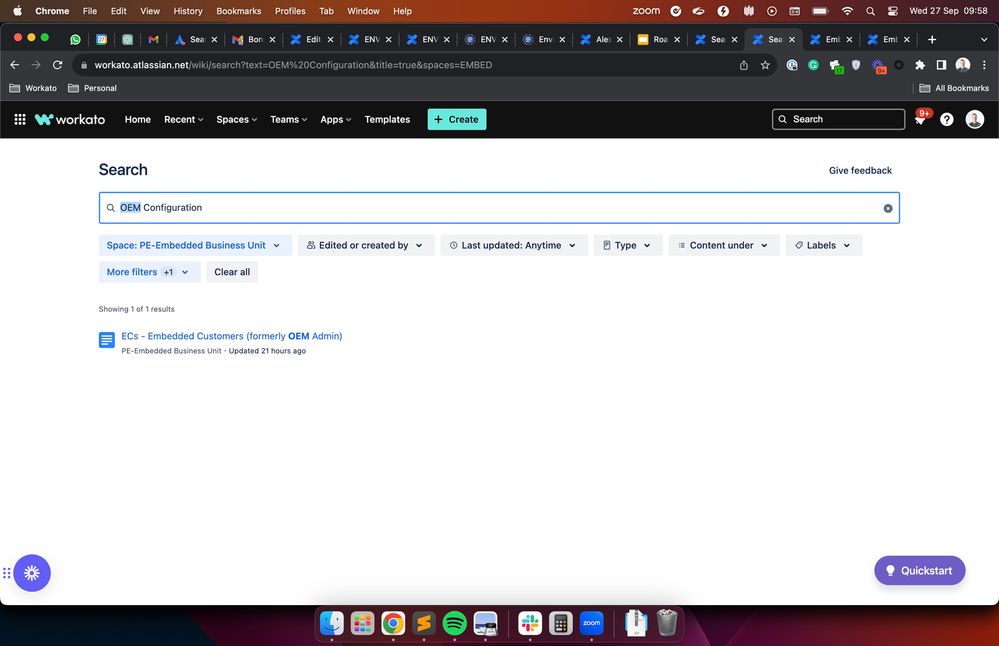Open the Type filter dropdown
The image size is (999, 646).
coord(628,245)
